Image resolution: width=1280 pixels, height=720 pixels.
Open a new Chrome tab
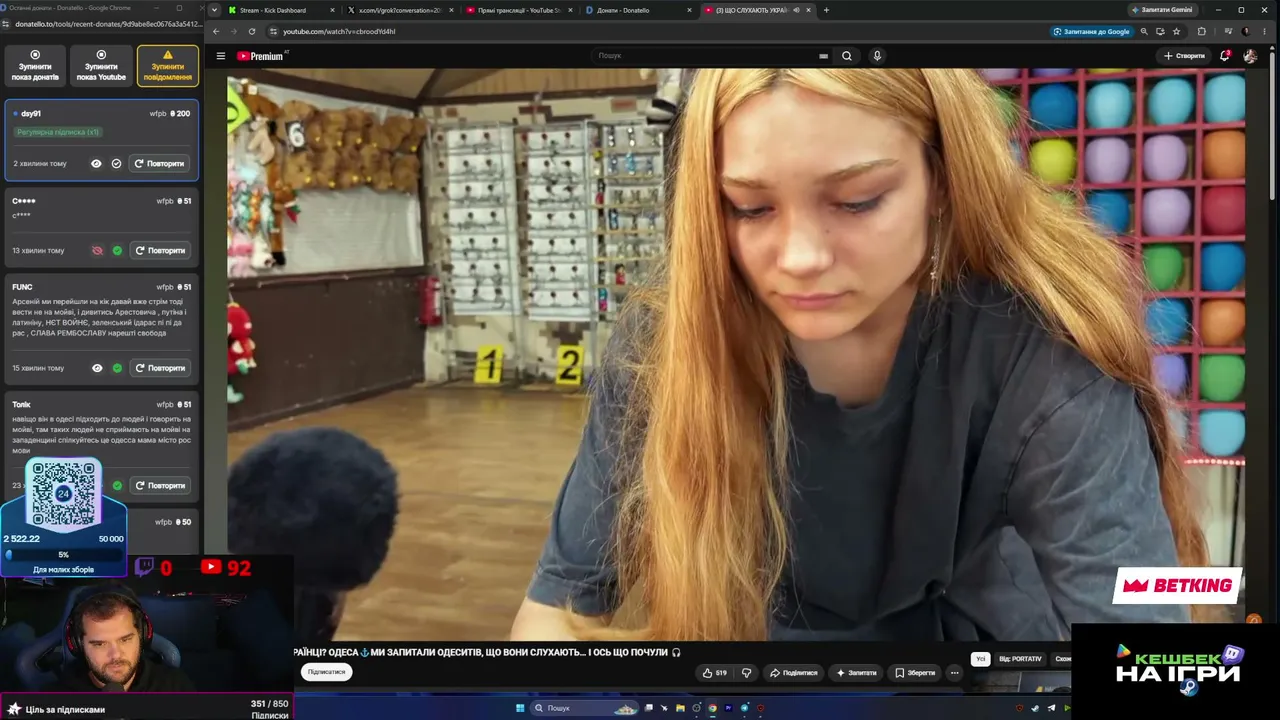826,10
